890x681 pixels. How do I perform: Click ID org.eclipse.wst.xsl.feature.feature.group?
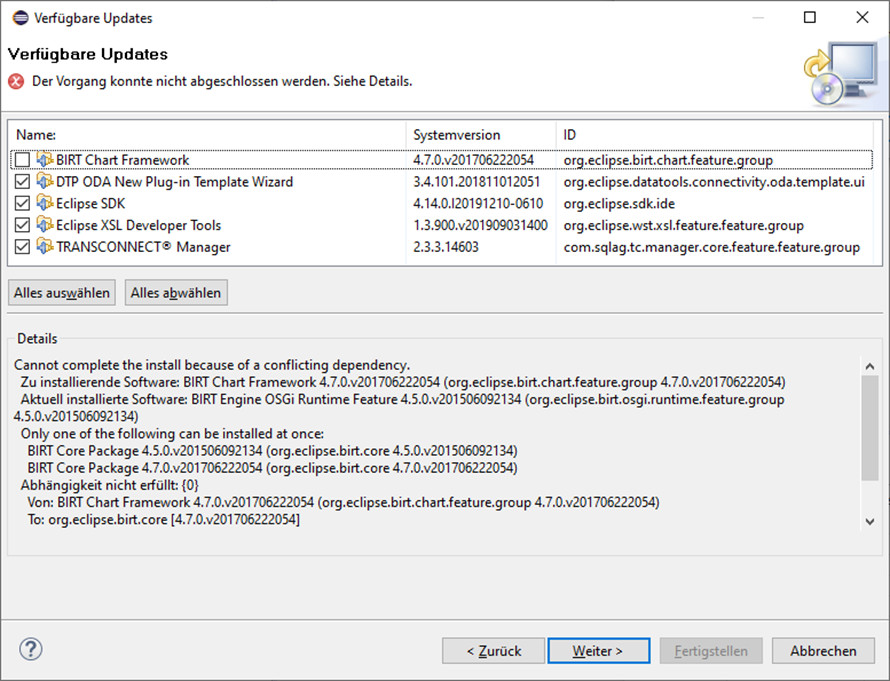click(x=683, y=225)
